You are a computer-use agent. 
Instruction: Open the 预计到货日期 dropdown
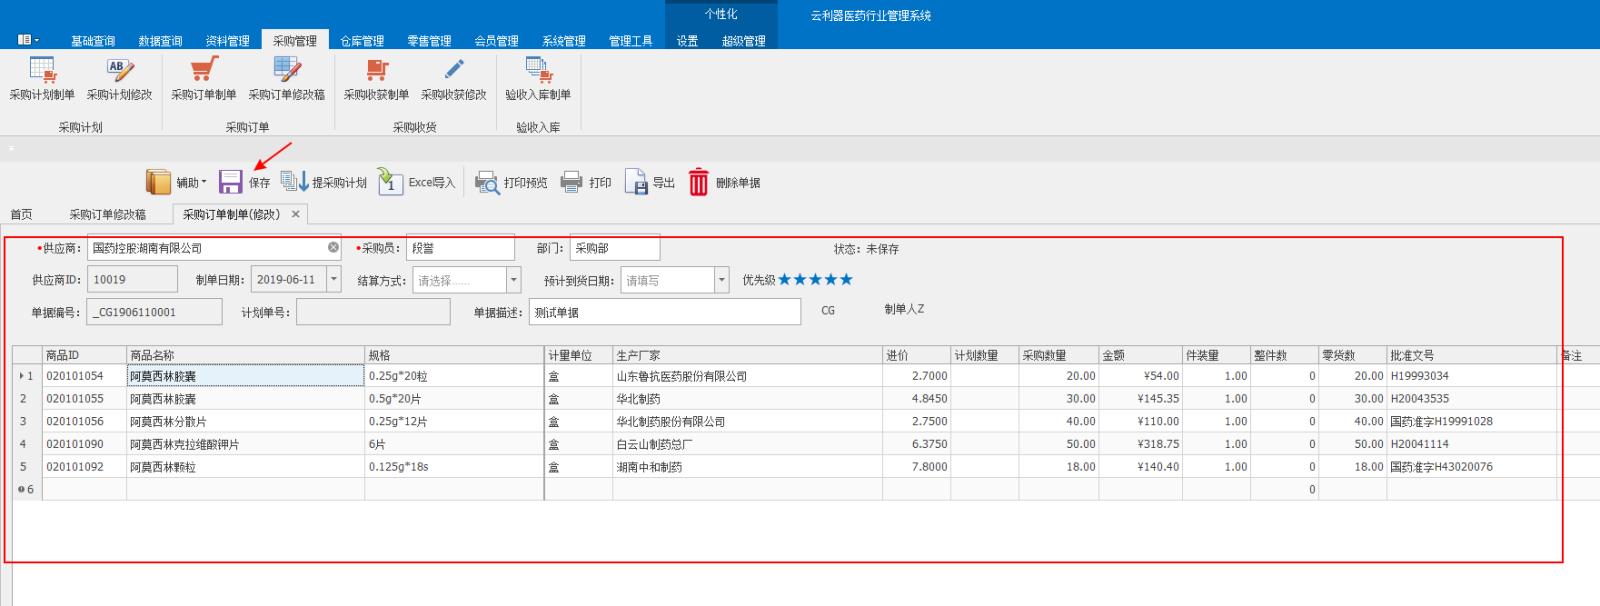[x=722, y=280]
